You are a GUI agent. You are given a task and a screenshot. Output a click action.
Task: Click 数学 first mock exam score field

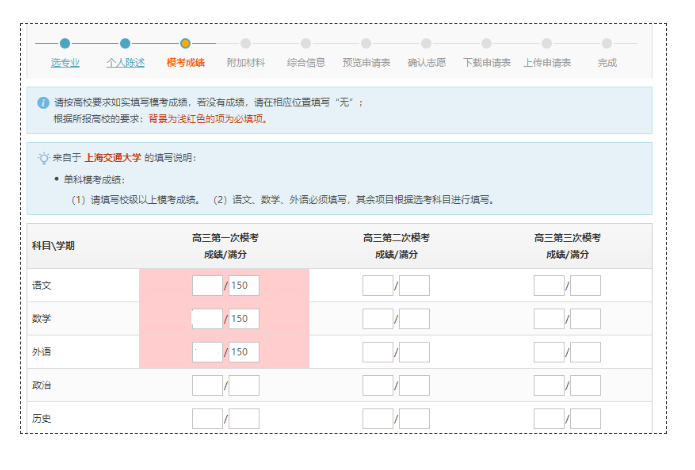207,319
